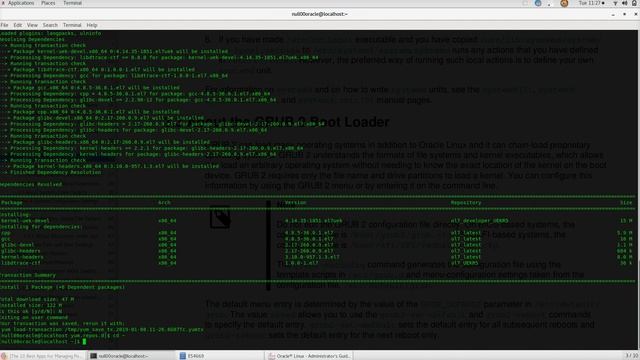This screenshot has width=640, height=360.
Task: Close the terminal window
Action: point(636,14)
